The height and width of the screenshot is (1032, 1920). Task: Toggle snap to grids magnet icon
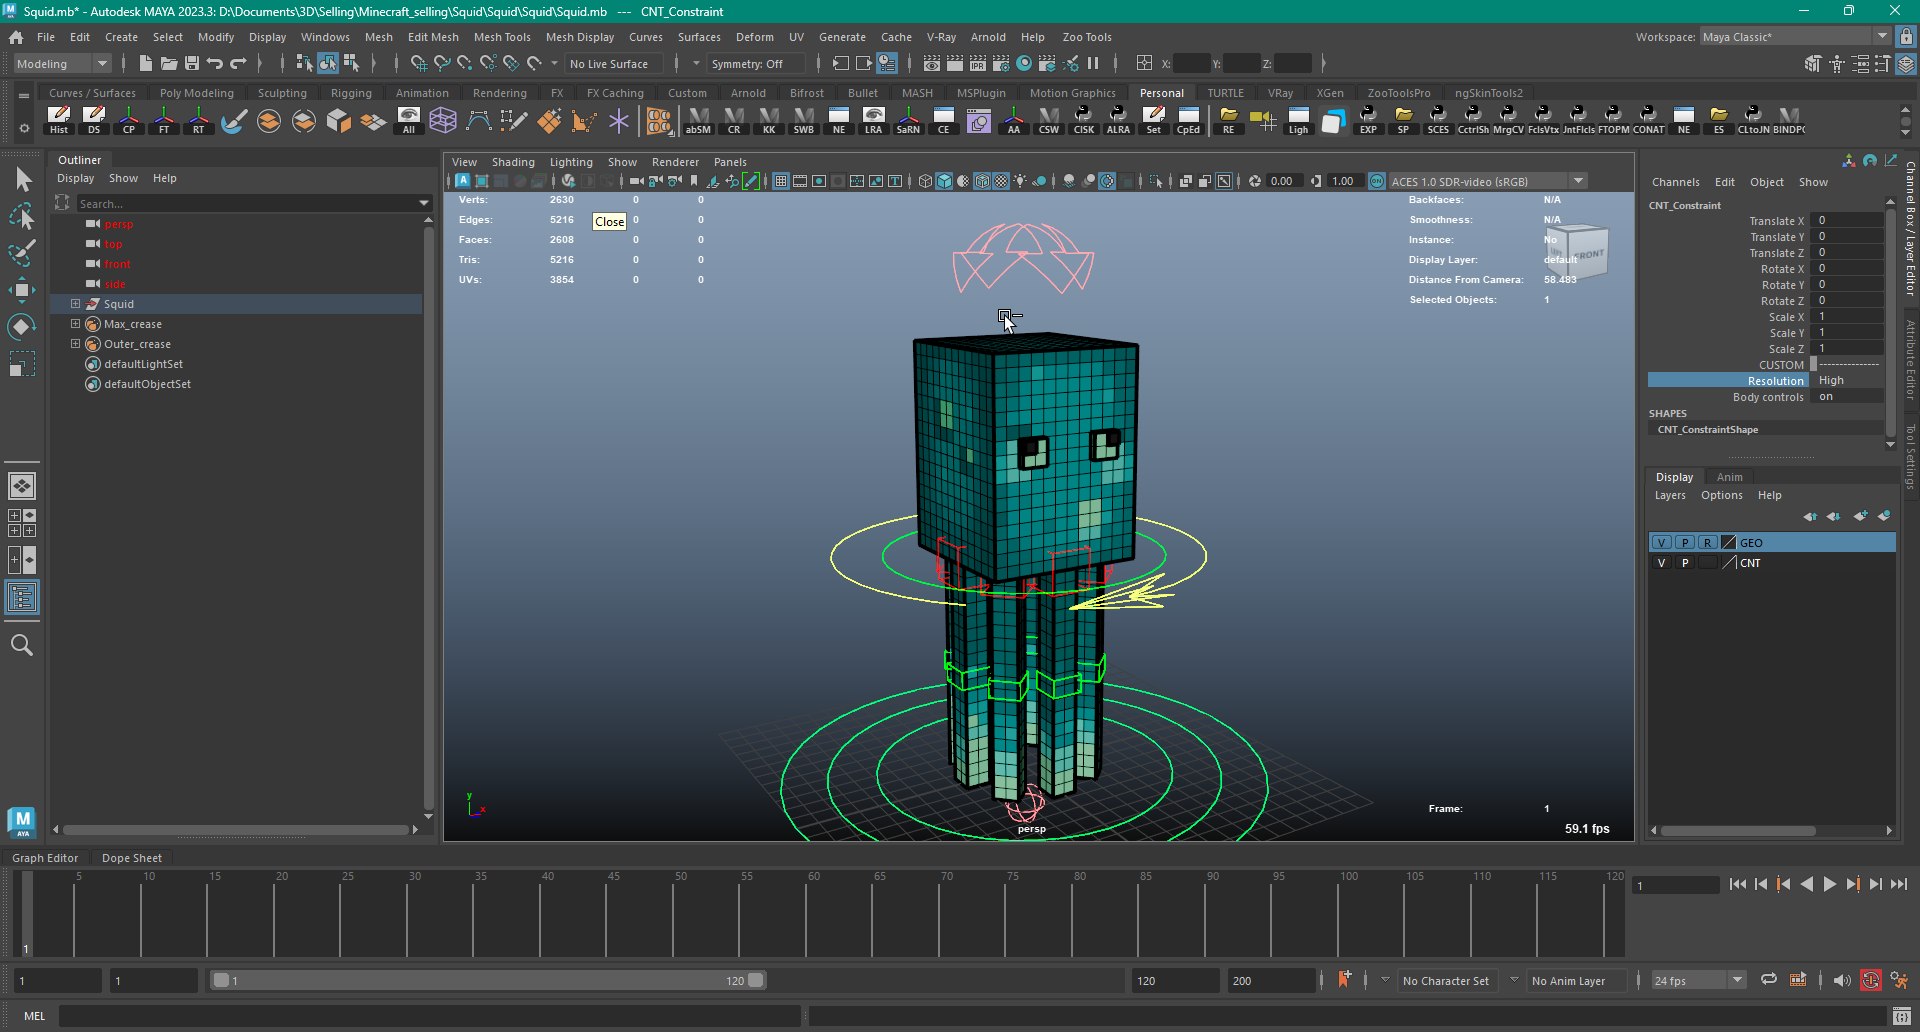click(x=419, y=64)
